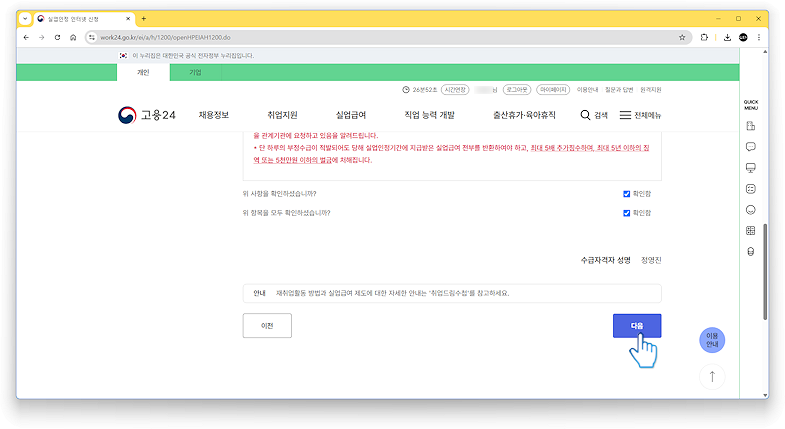Open the browser downloads icon

click(x=727, y=38)
